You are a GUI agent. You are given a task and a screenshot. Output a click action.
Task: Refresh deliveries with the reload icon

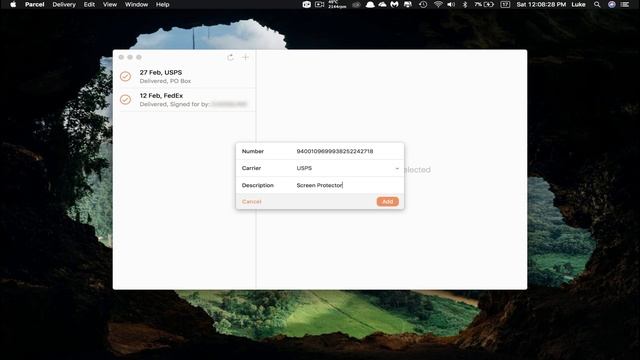pyautogui.click(x=231, y=58)
